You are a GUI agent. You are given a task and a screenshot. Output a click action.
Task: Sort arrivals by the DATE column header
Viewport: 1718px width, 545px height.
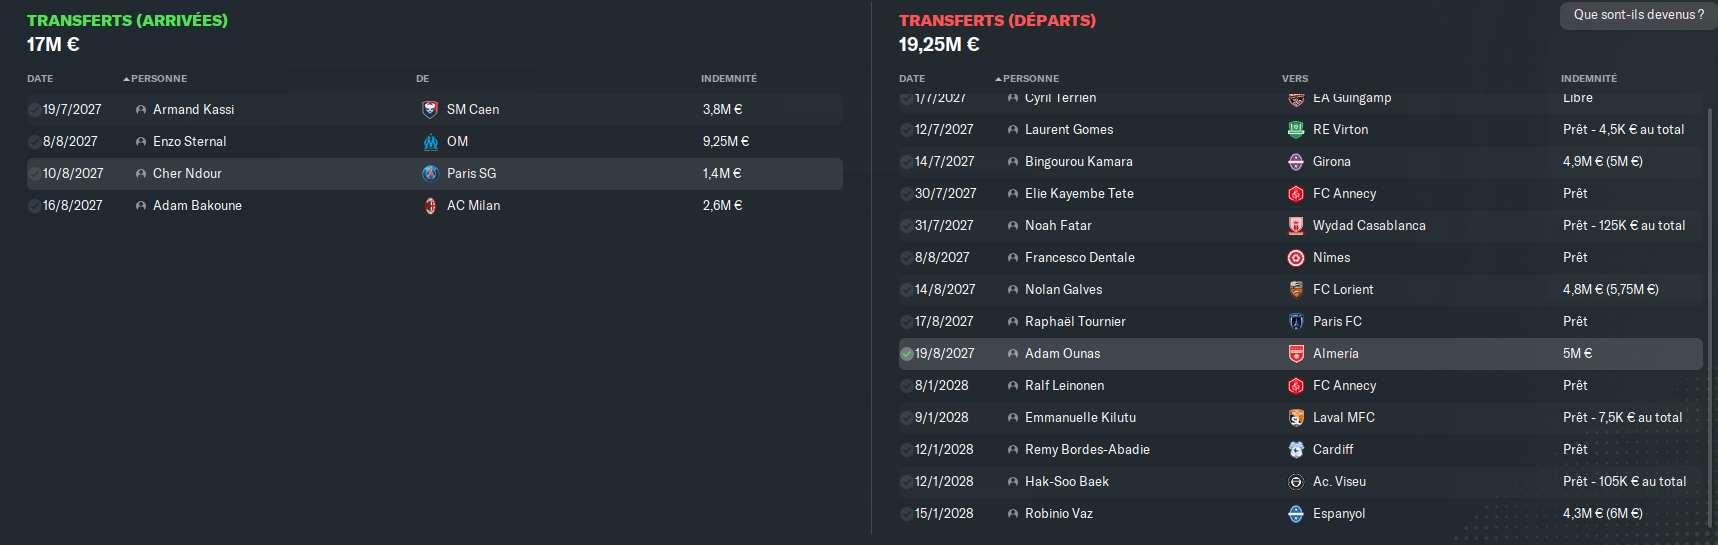click(40, 79)
